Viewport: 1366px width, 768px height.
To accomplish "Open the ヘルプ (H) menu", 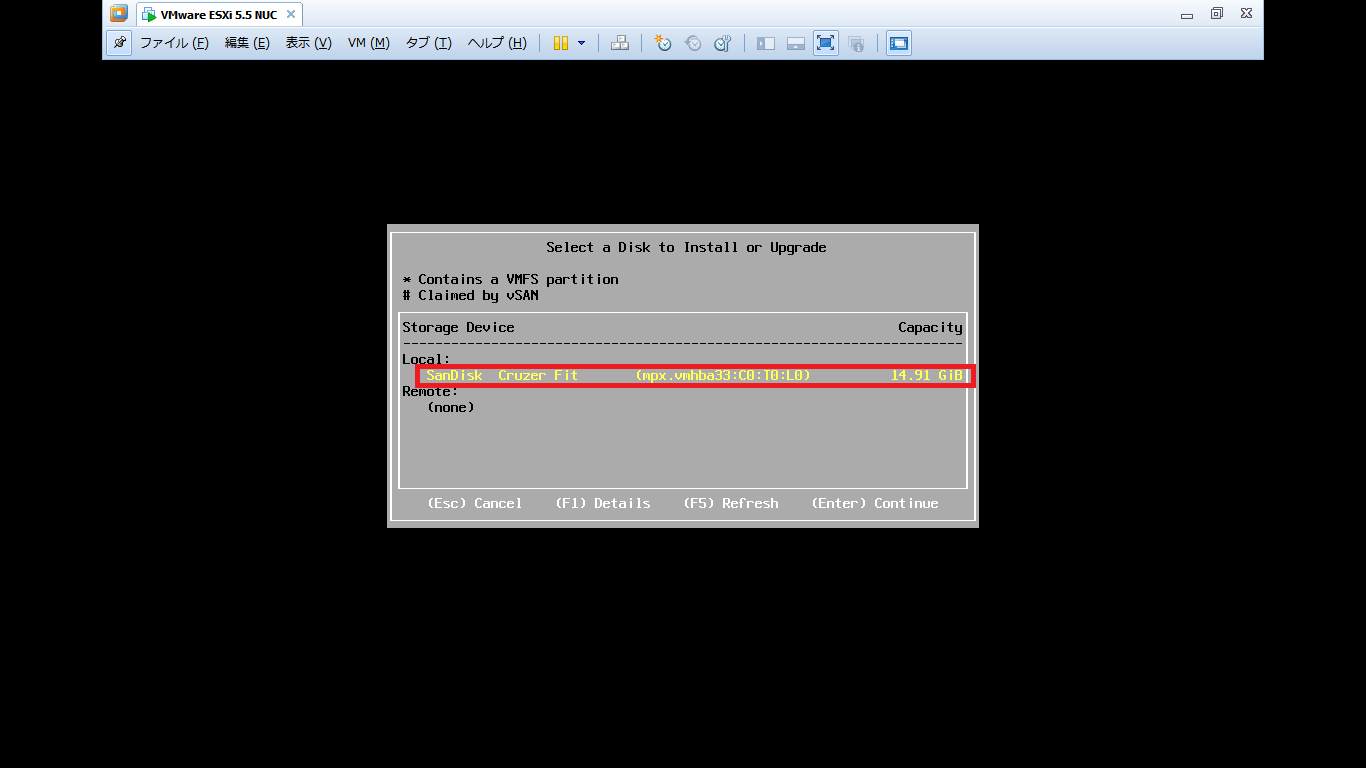I will [x=497, y=43].
